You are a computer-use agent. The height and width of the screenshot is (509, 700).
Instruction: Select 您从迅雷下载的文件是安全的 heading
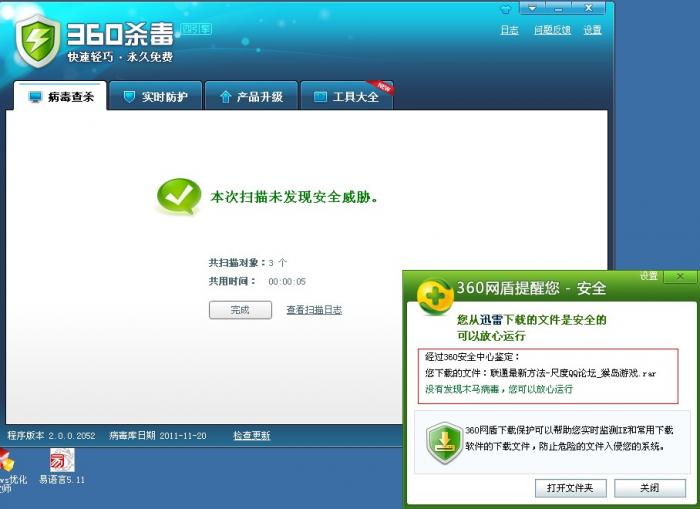pos(531,320)
